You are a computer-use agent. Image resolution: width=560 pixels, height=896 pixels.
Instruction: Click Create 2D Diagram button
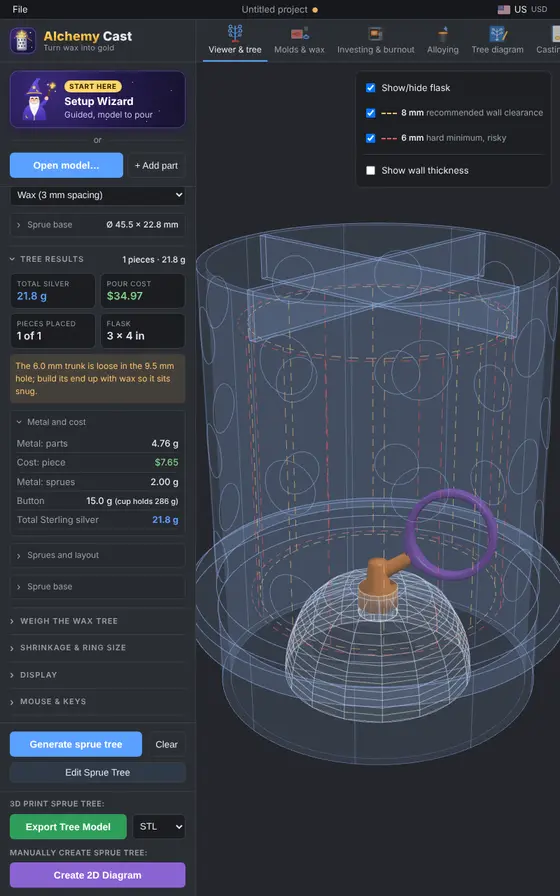[x=98, y=875]
